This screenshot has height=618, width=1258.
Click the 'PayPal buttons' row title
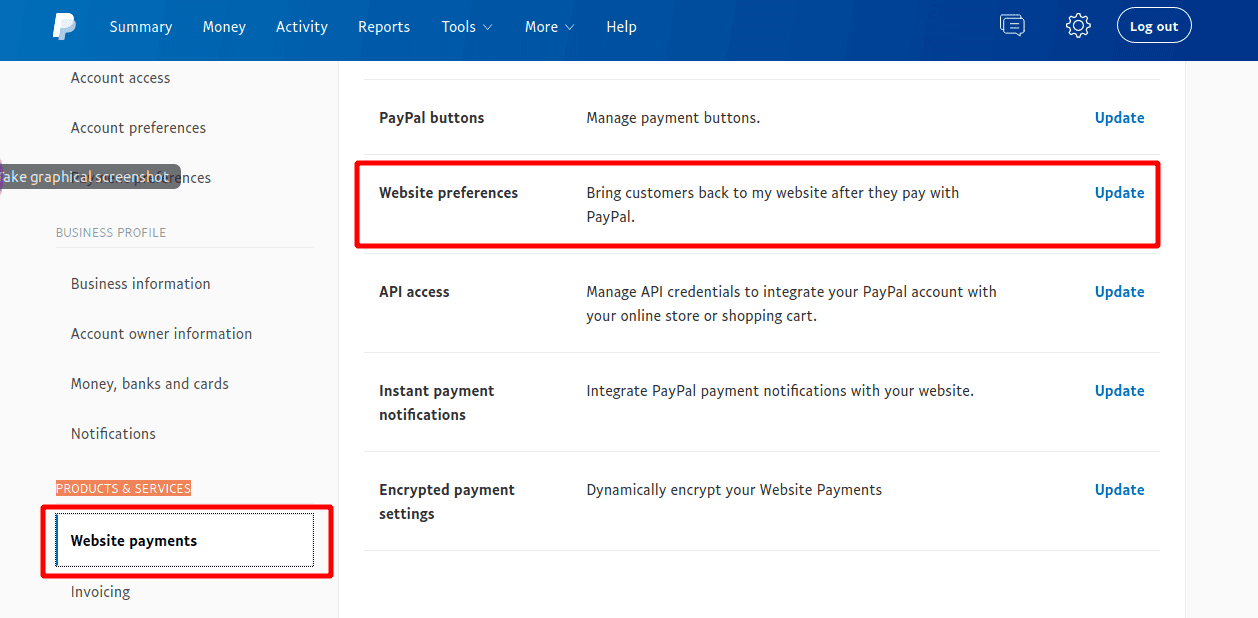431,118
